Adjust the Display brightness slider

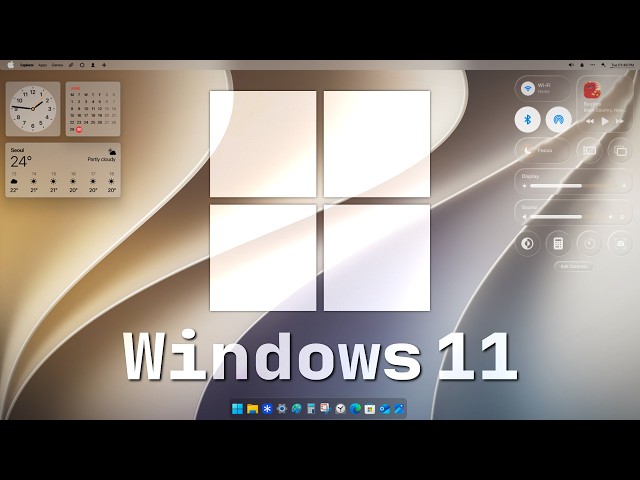(x=574, y=186)
